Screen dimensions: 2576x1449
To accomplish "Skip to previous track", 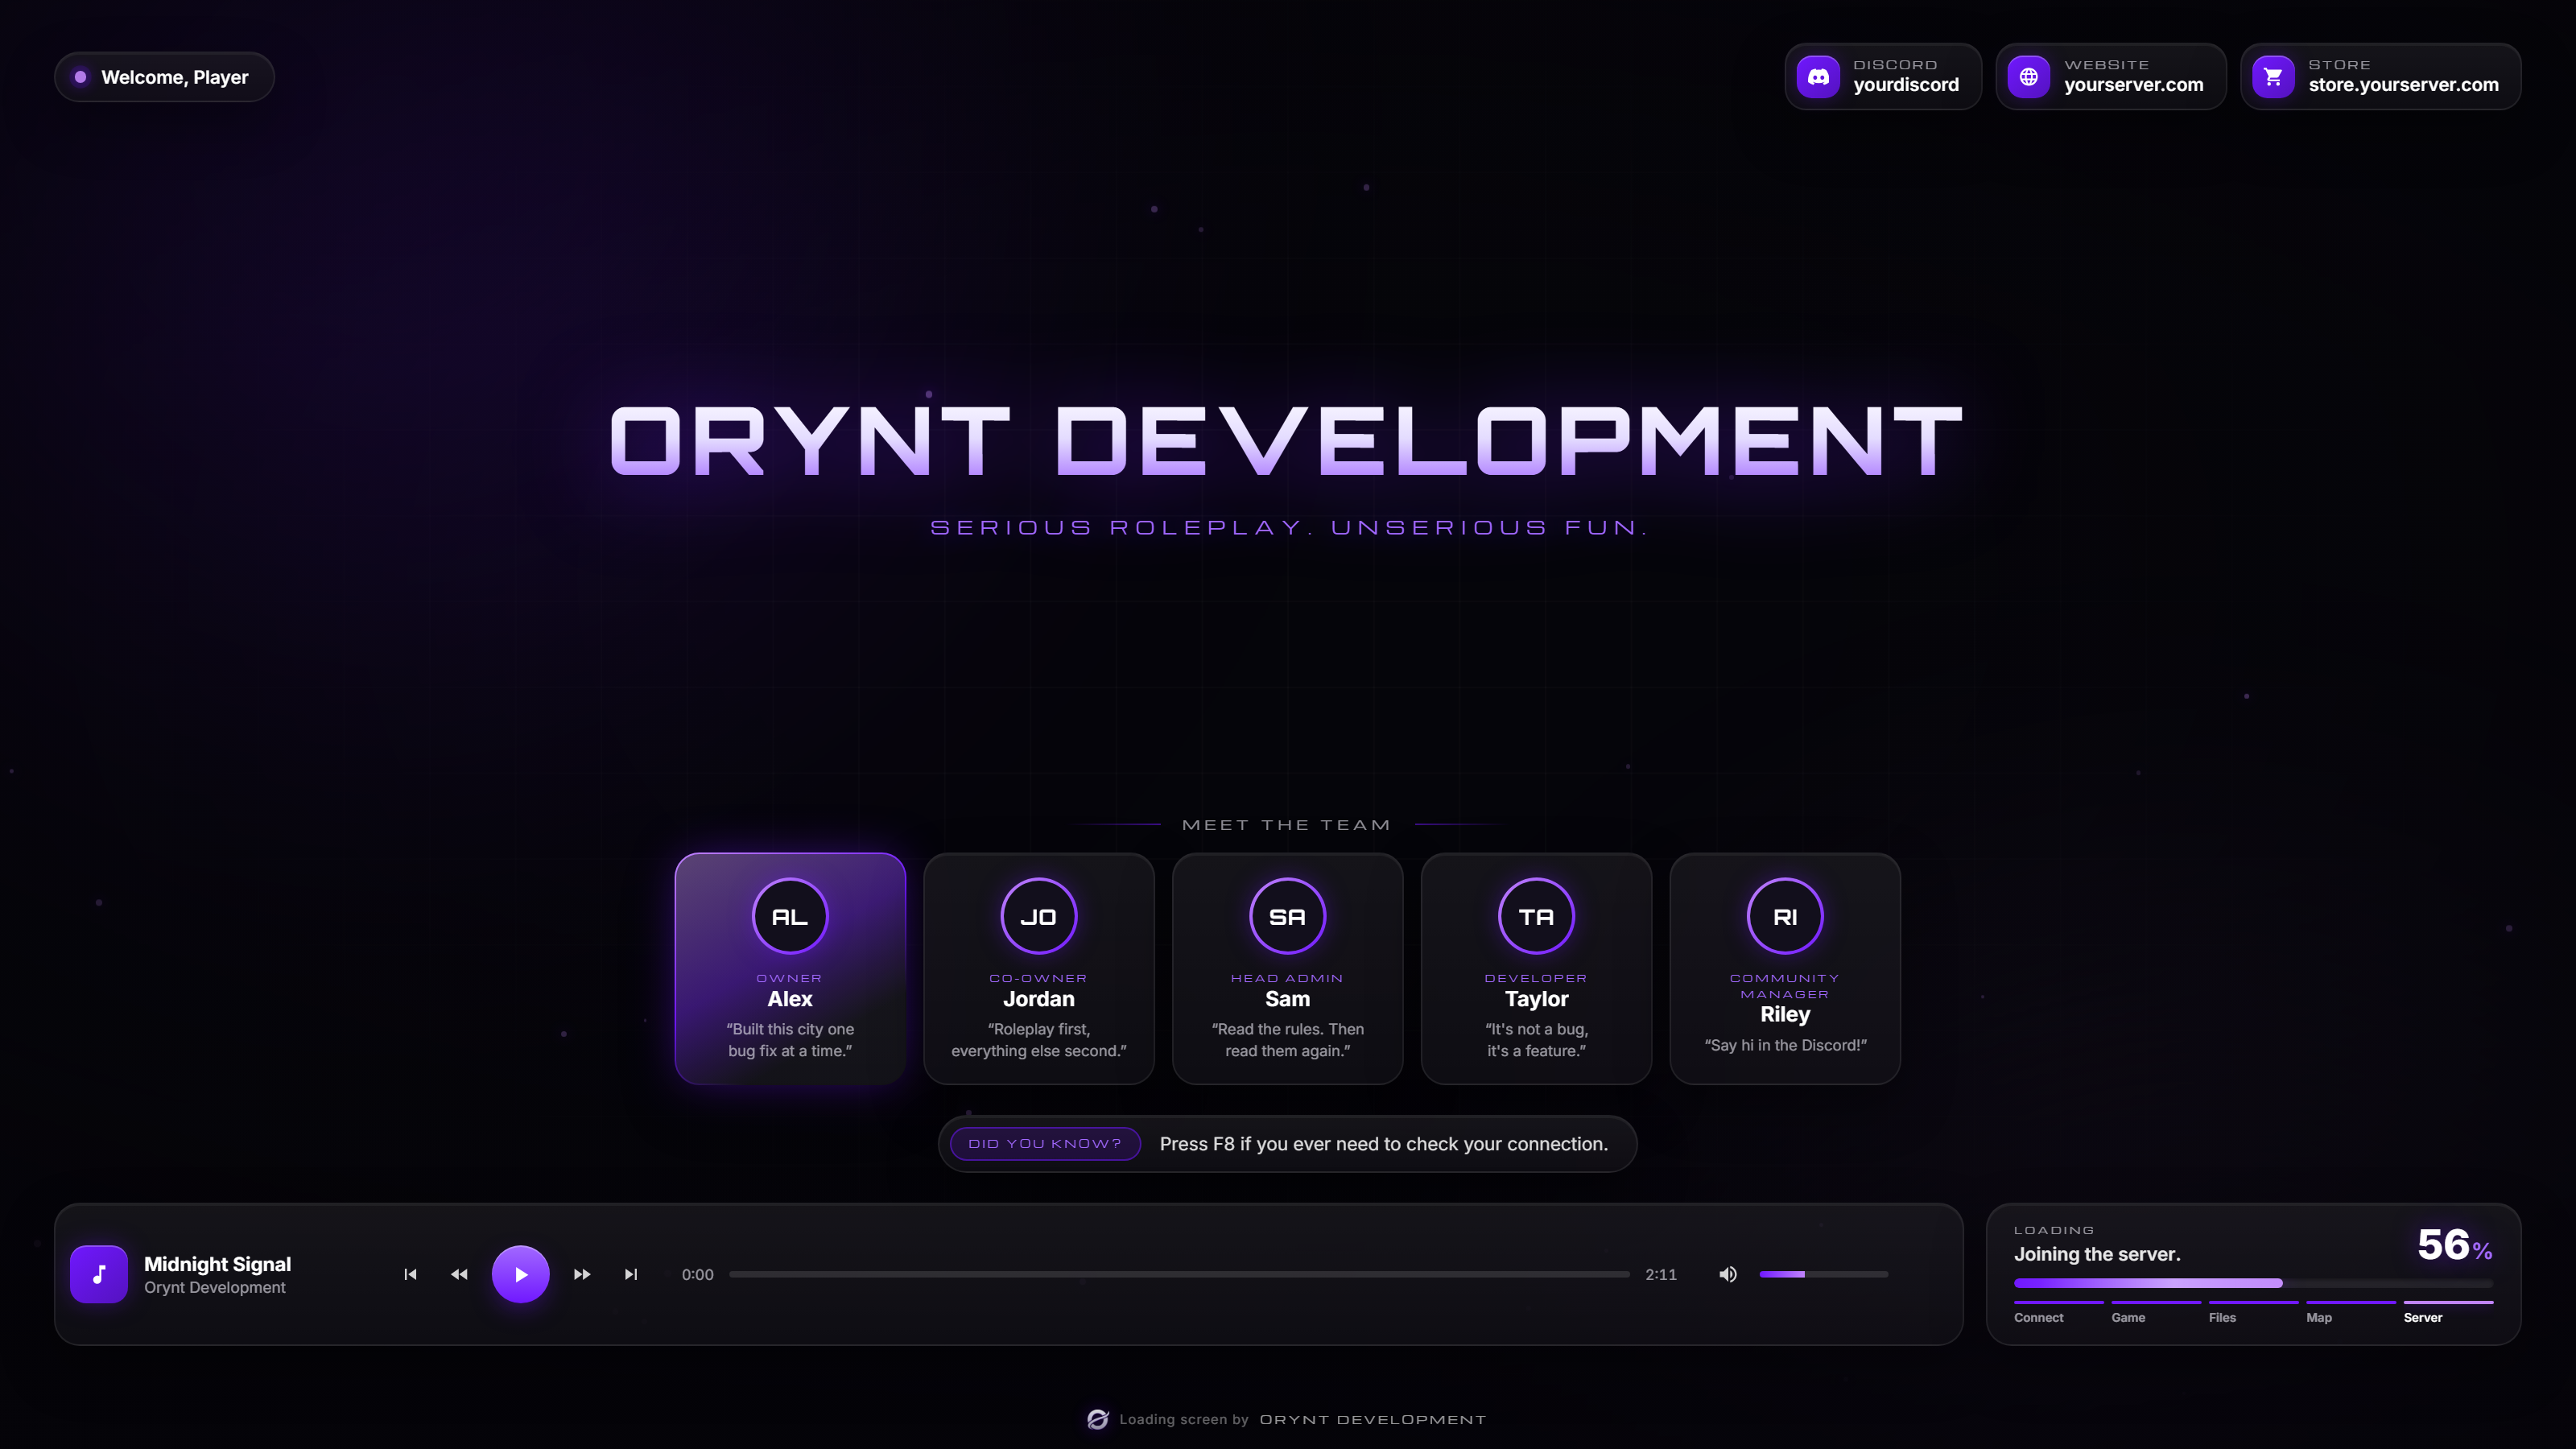I will click(410, 1274).
